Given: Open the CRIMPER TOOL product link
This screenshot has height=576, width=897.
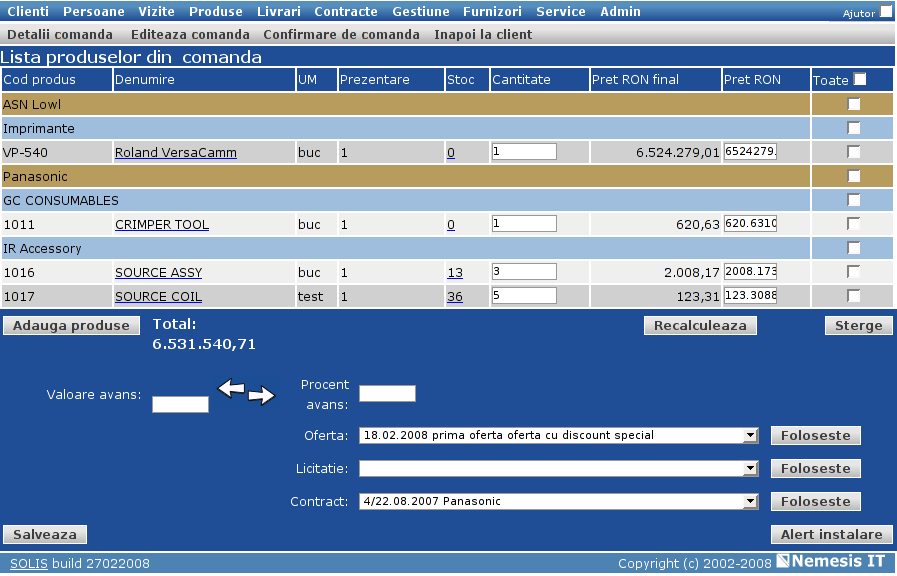Looking at the screenshot, I should (x=162, y=225).
